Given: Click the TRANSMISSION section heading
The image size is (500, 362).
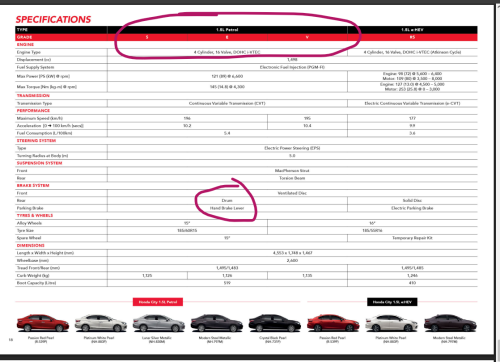Looking at the screenshot, I should coord(33,96).
